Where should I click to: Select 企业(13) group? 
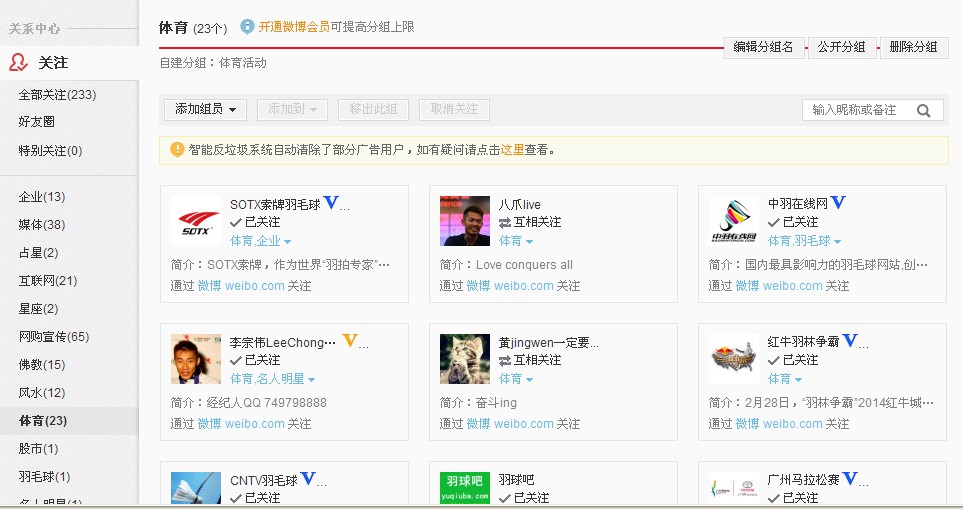(42, 197)
